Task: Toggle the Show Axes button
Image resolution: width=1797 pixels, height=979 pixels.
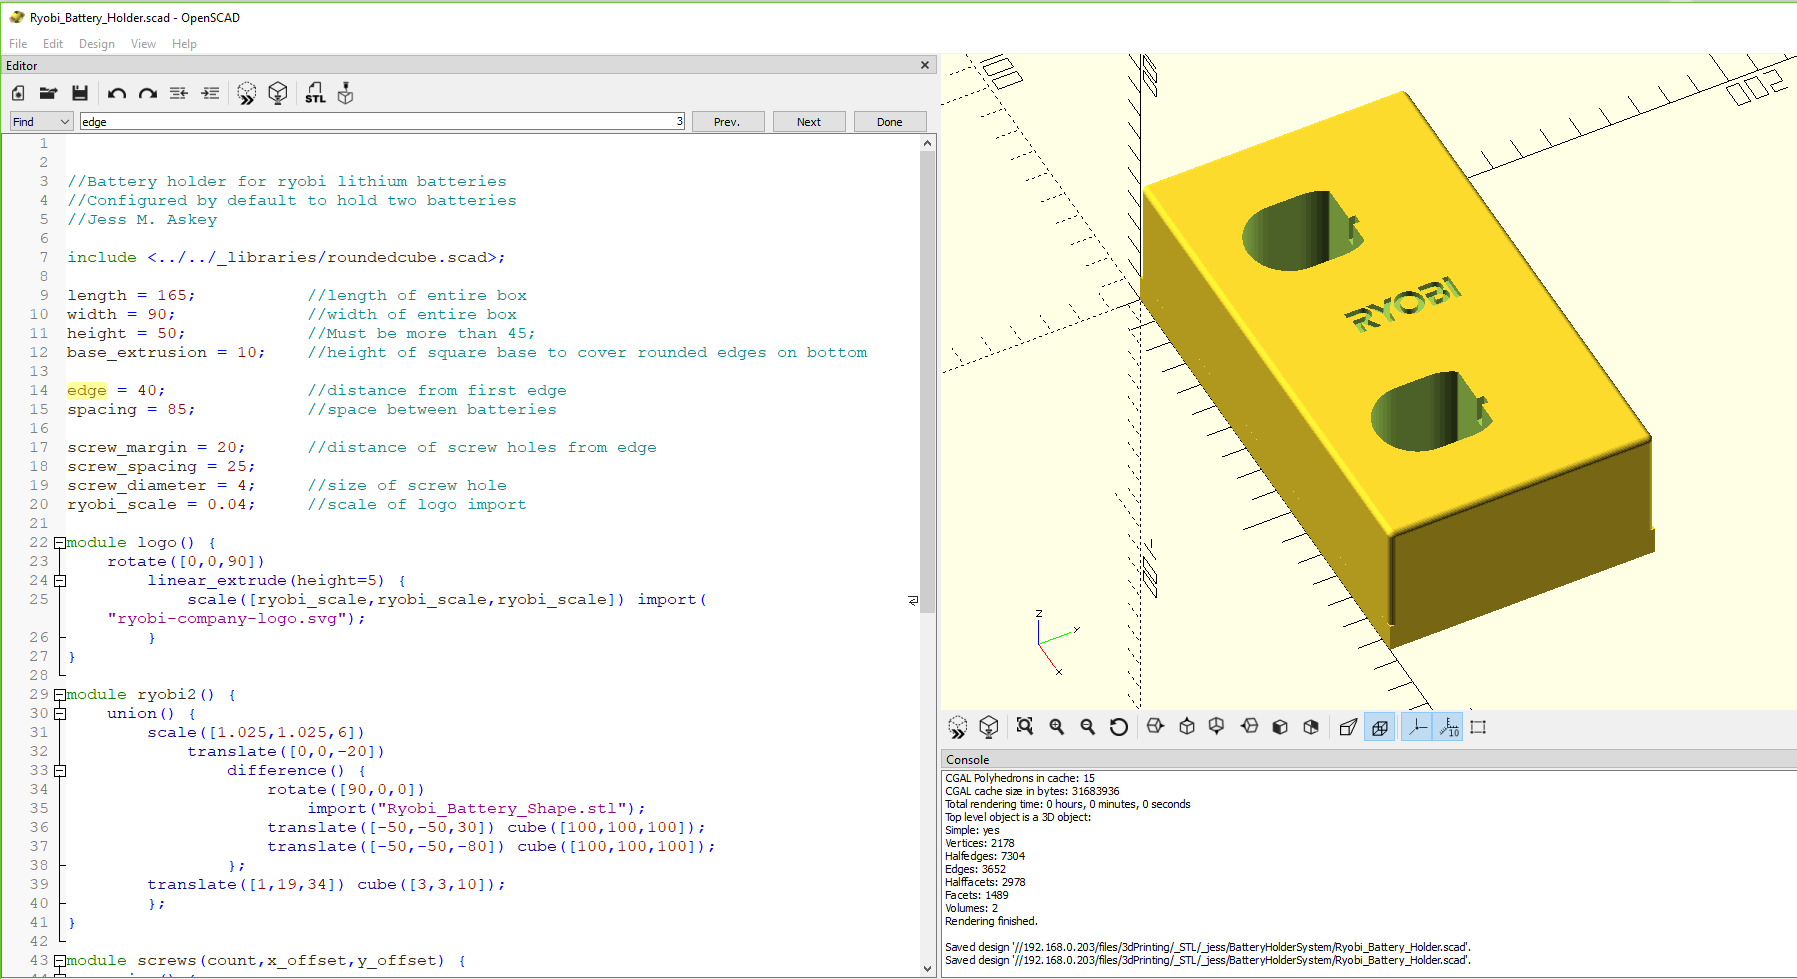Action: pyautogui.click(x=1417, y=727)
